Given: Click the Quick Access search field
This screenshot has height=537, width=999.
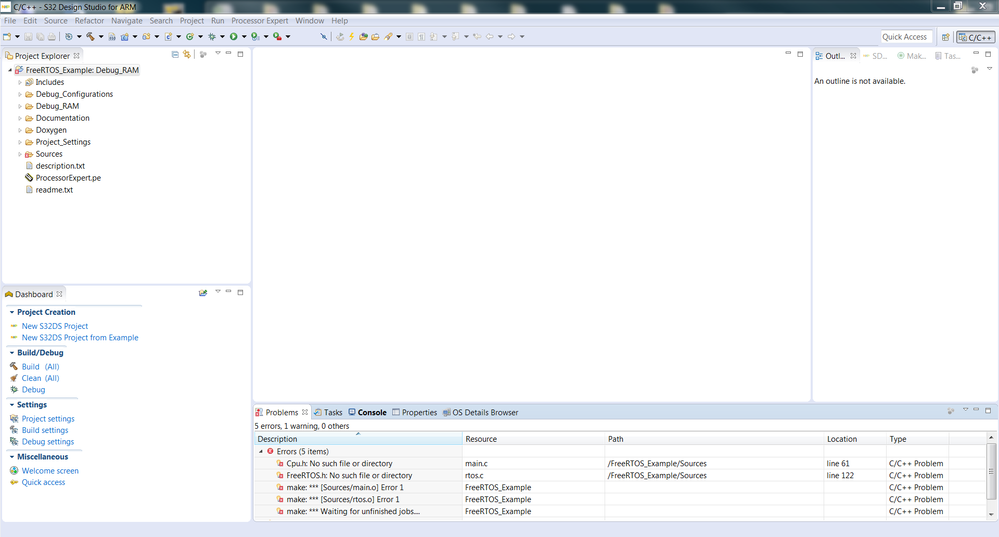Looking at the screenshot, I should point(906,37).
